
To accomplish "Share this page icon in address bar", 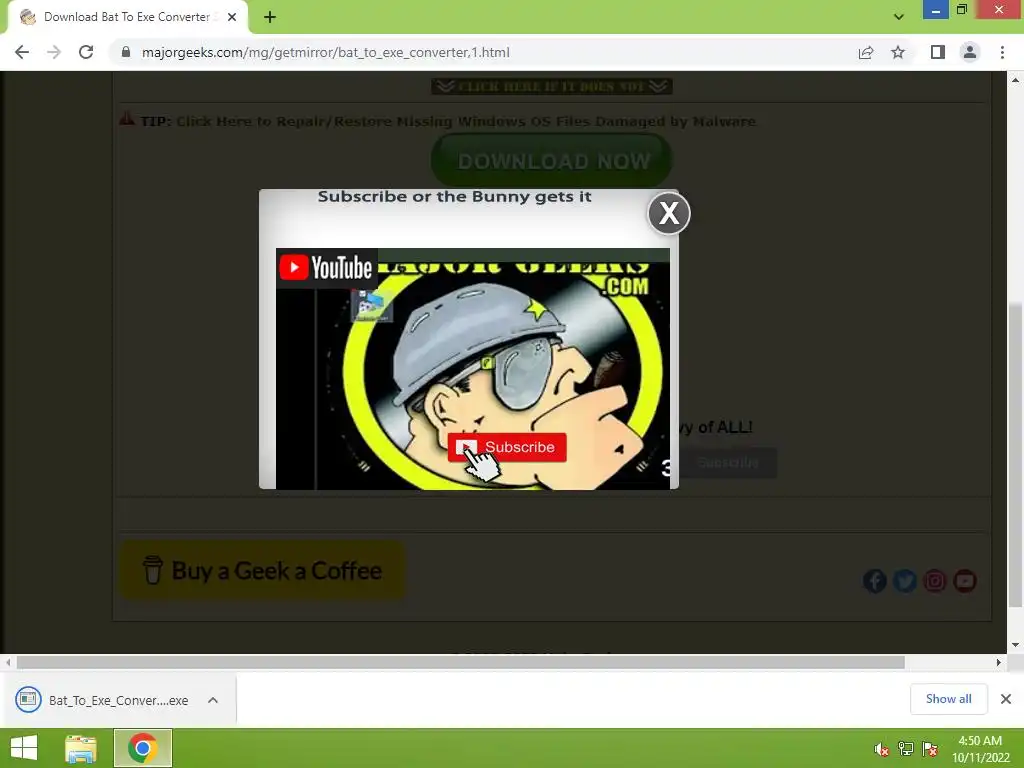I will pos(866,52).
